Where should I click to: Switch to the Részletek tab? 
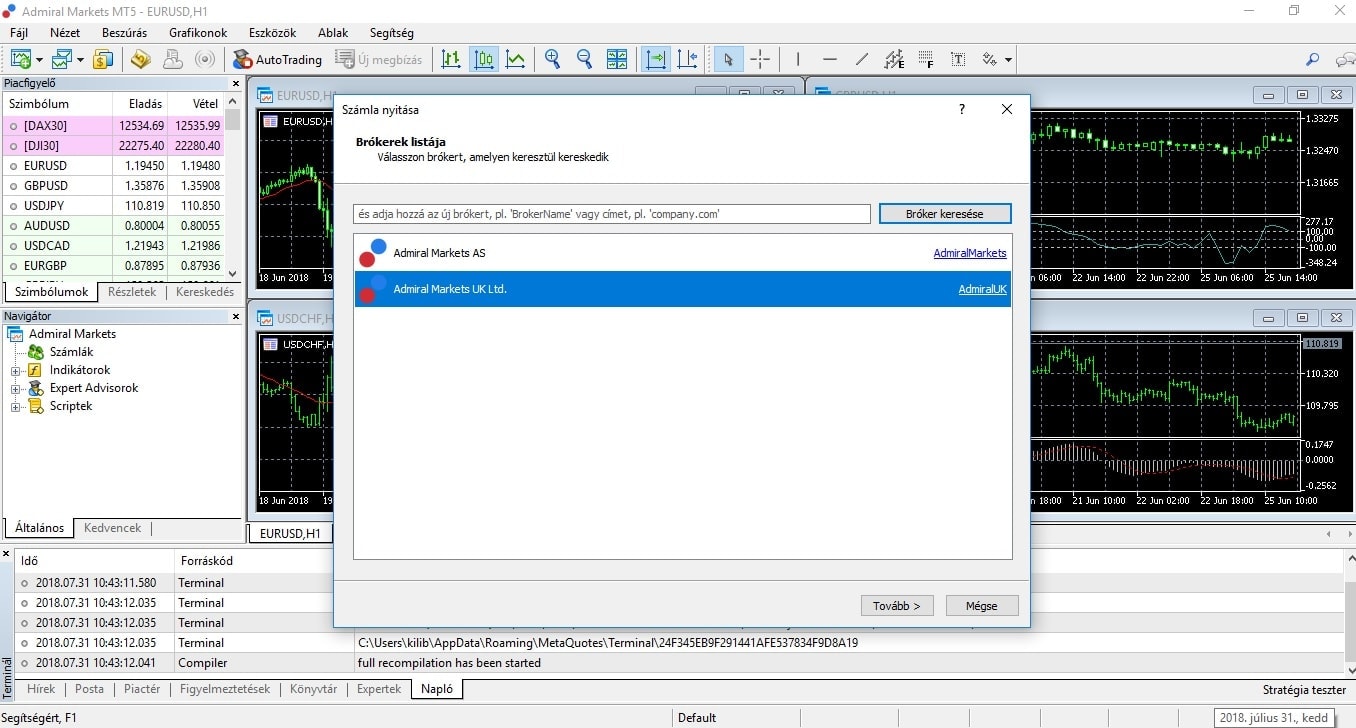click(131, 292)
